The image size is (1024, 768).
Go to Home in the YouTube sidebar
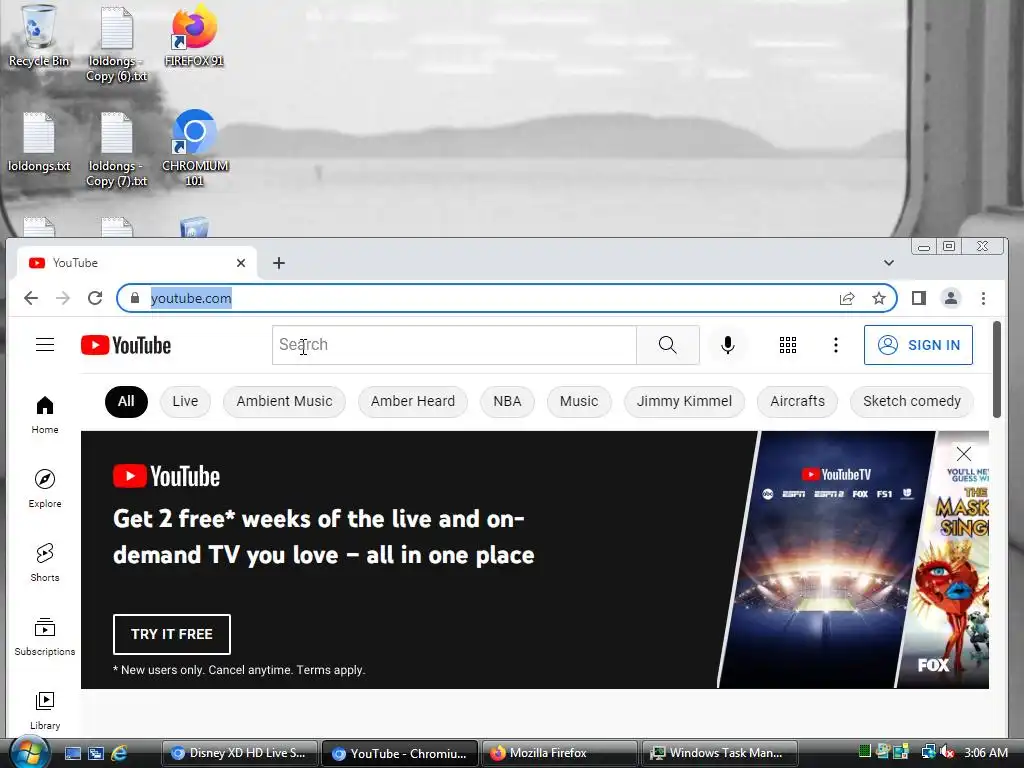tap(44, 415)
